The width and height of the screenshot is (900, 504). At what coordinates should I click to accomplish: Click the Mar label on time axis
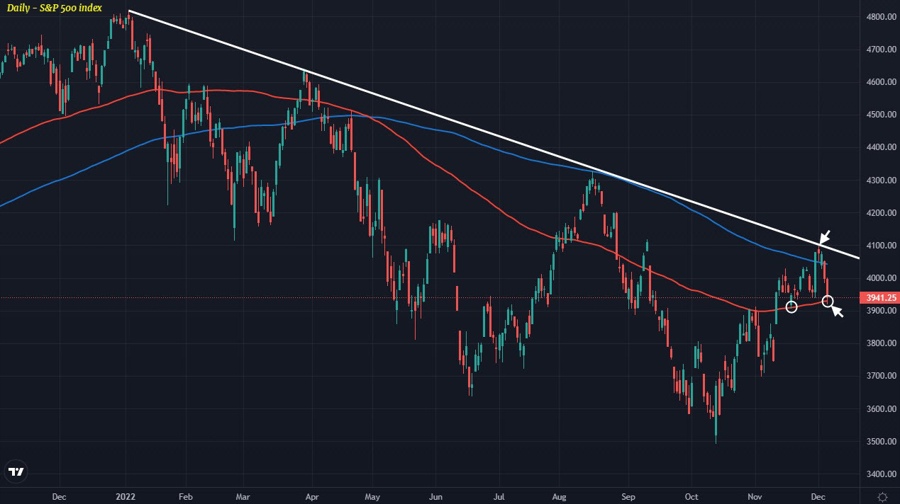[243, 497]
